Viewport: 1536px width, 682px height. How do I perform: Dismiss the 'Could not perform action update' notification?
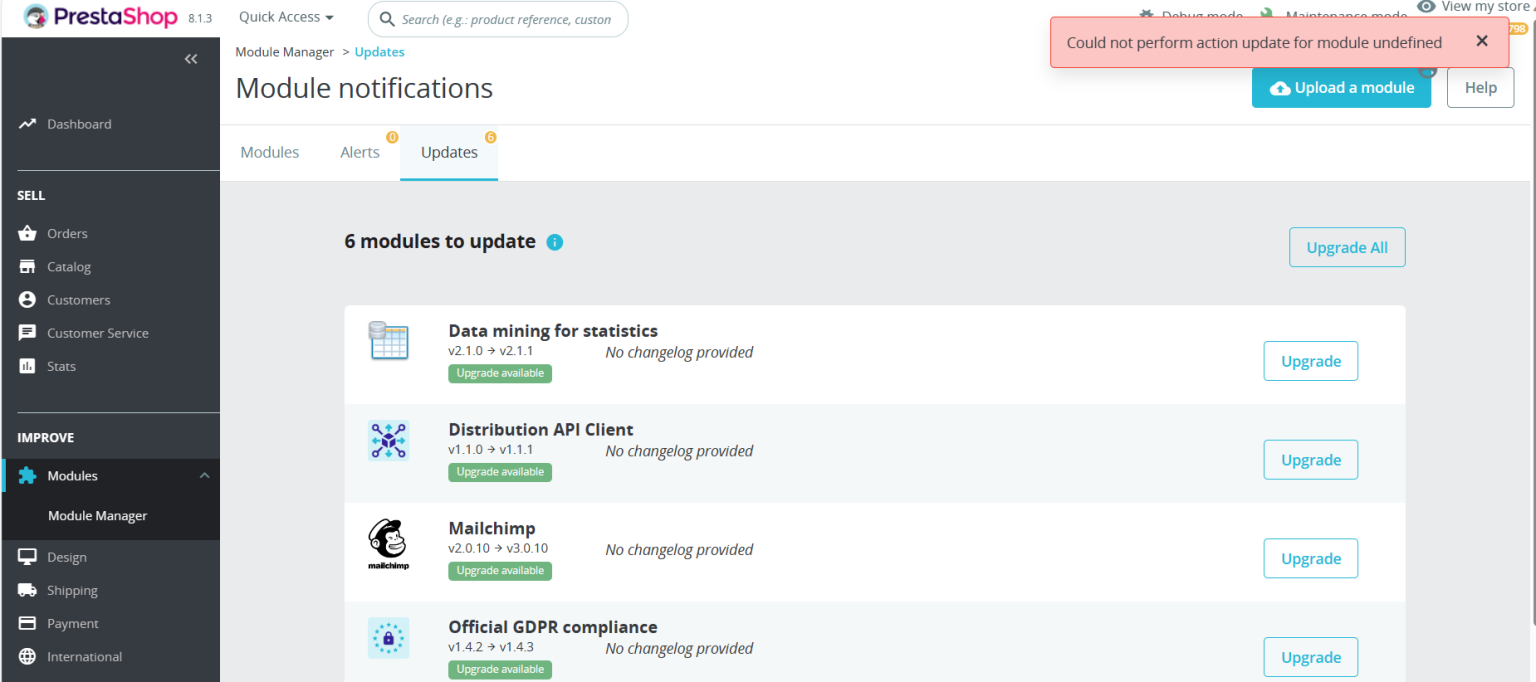click(x=1482, y=40)
